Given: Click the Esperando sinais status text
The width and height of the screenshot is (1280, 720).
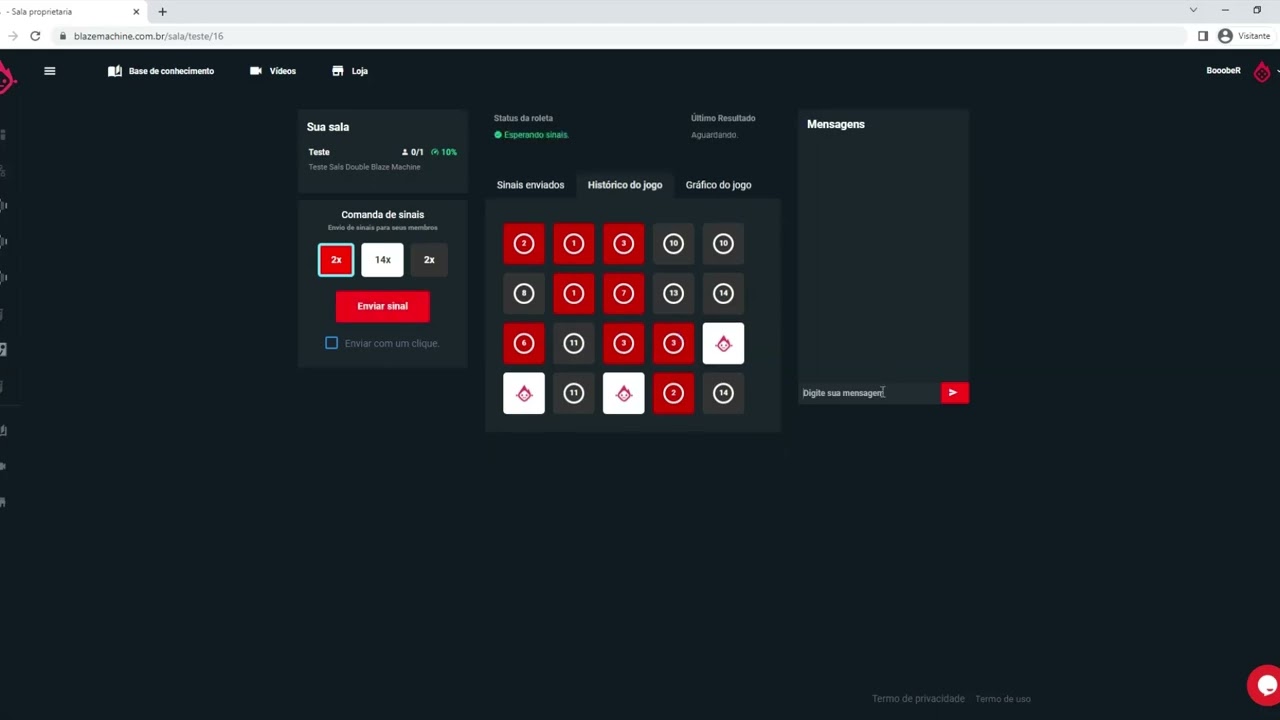Looking at the screenshot, I should [536, 135].
